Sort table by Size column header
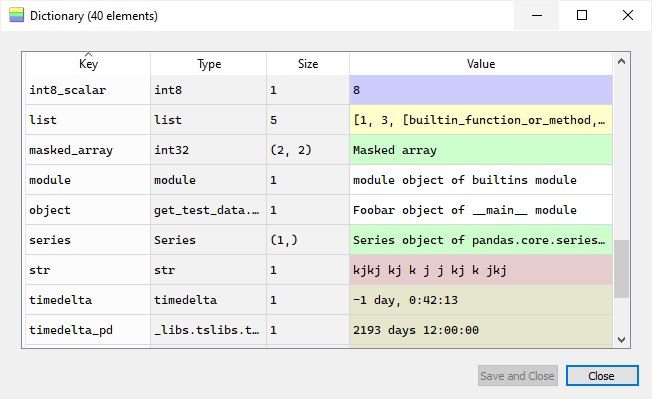Screen dimensions: 652x399 click(x=308, y=64)
